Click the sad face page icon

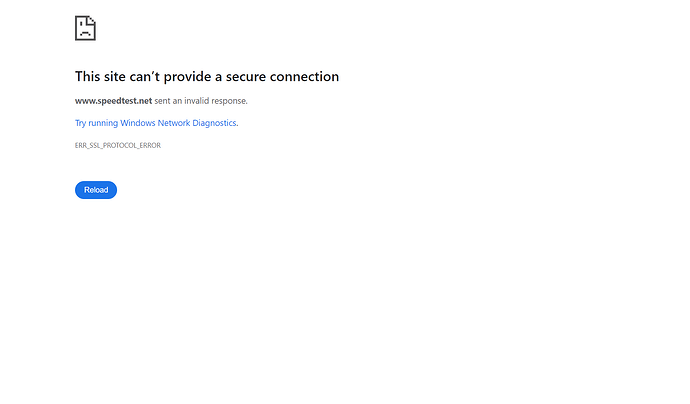pyautogui.click(x=85, y=28)
